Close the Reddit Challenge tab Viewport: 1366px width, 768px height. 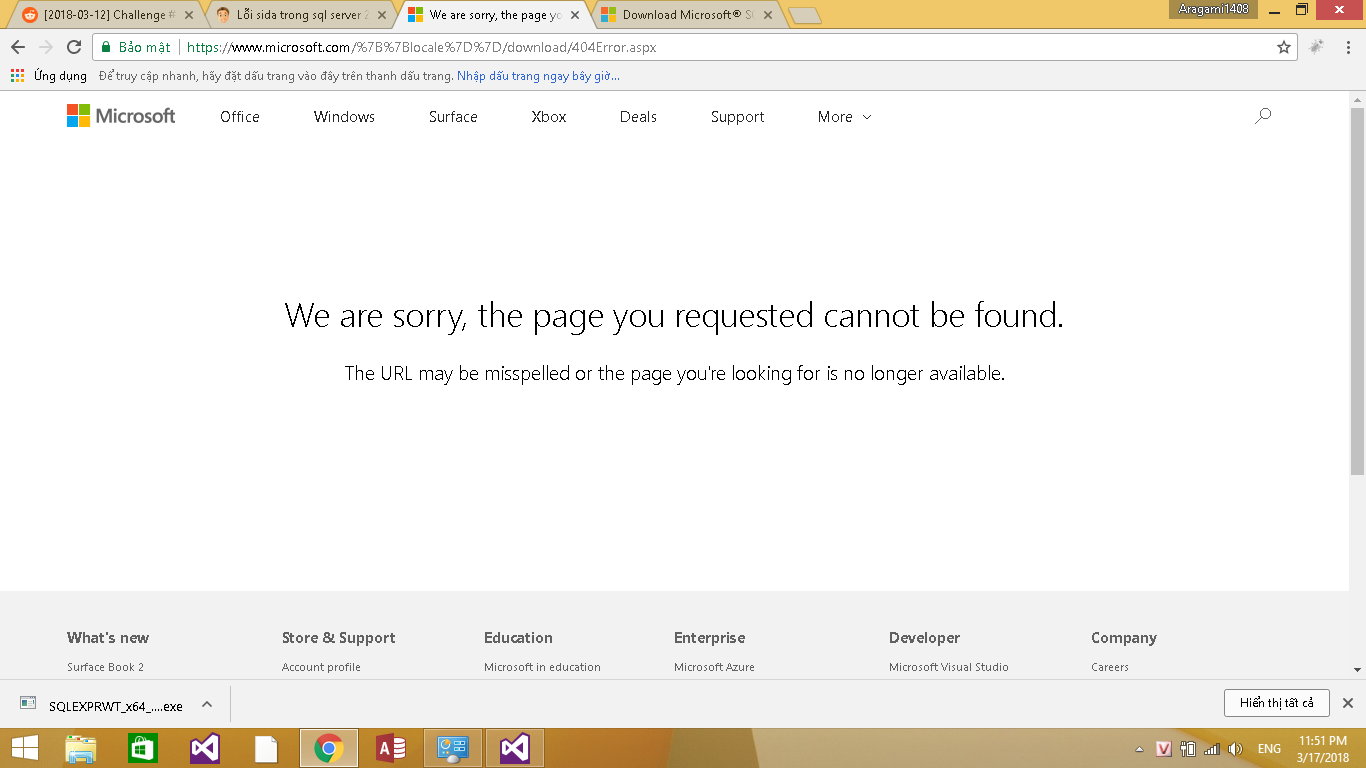click(x=189, y=15)
